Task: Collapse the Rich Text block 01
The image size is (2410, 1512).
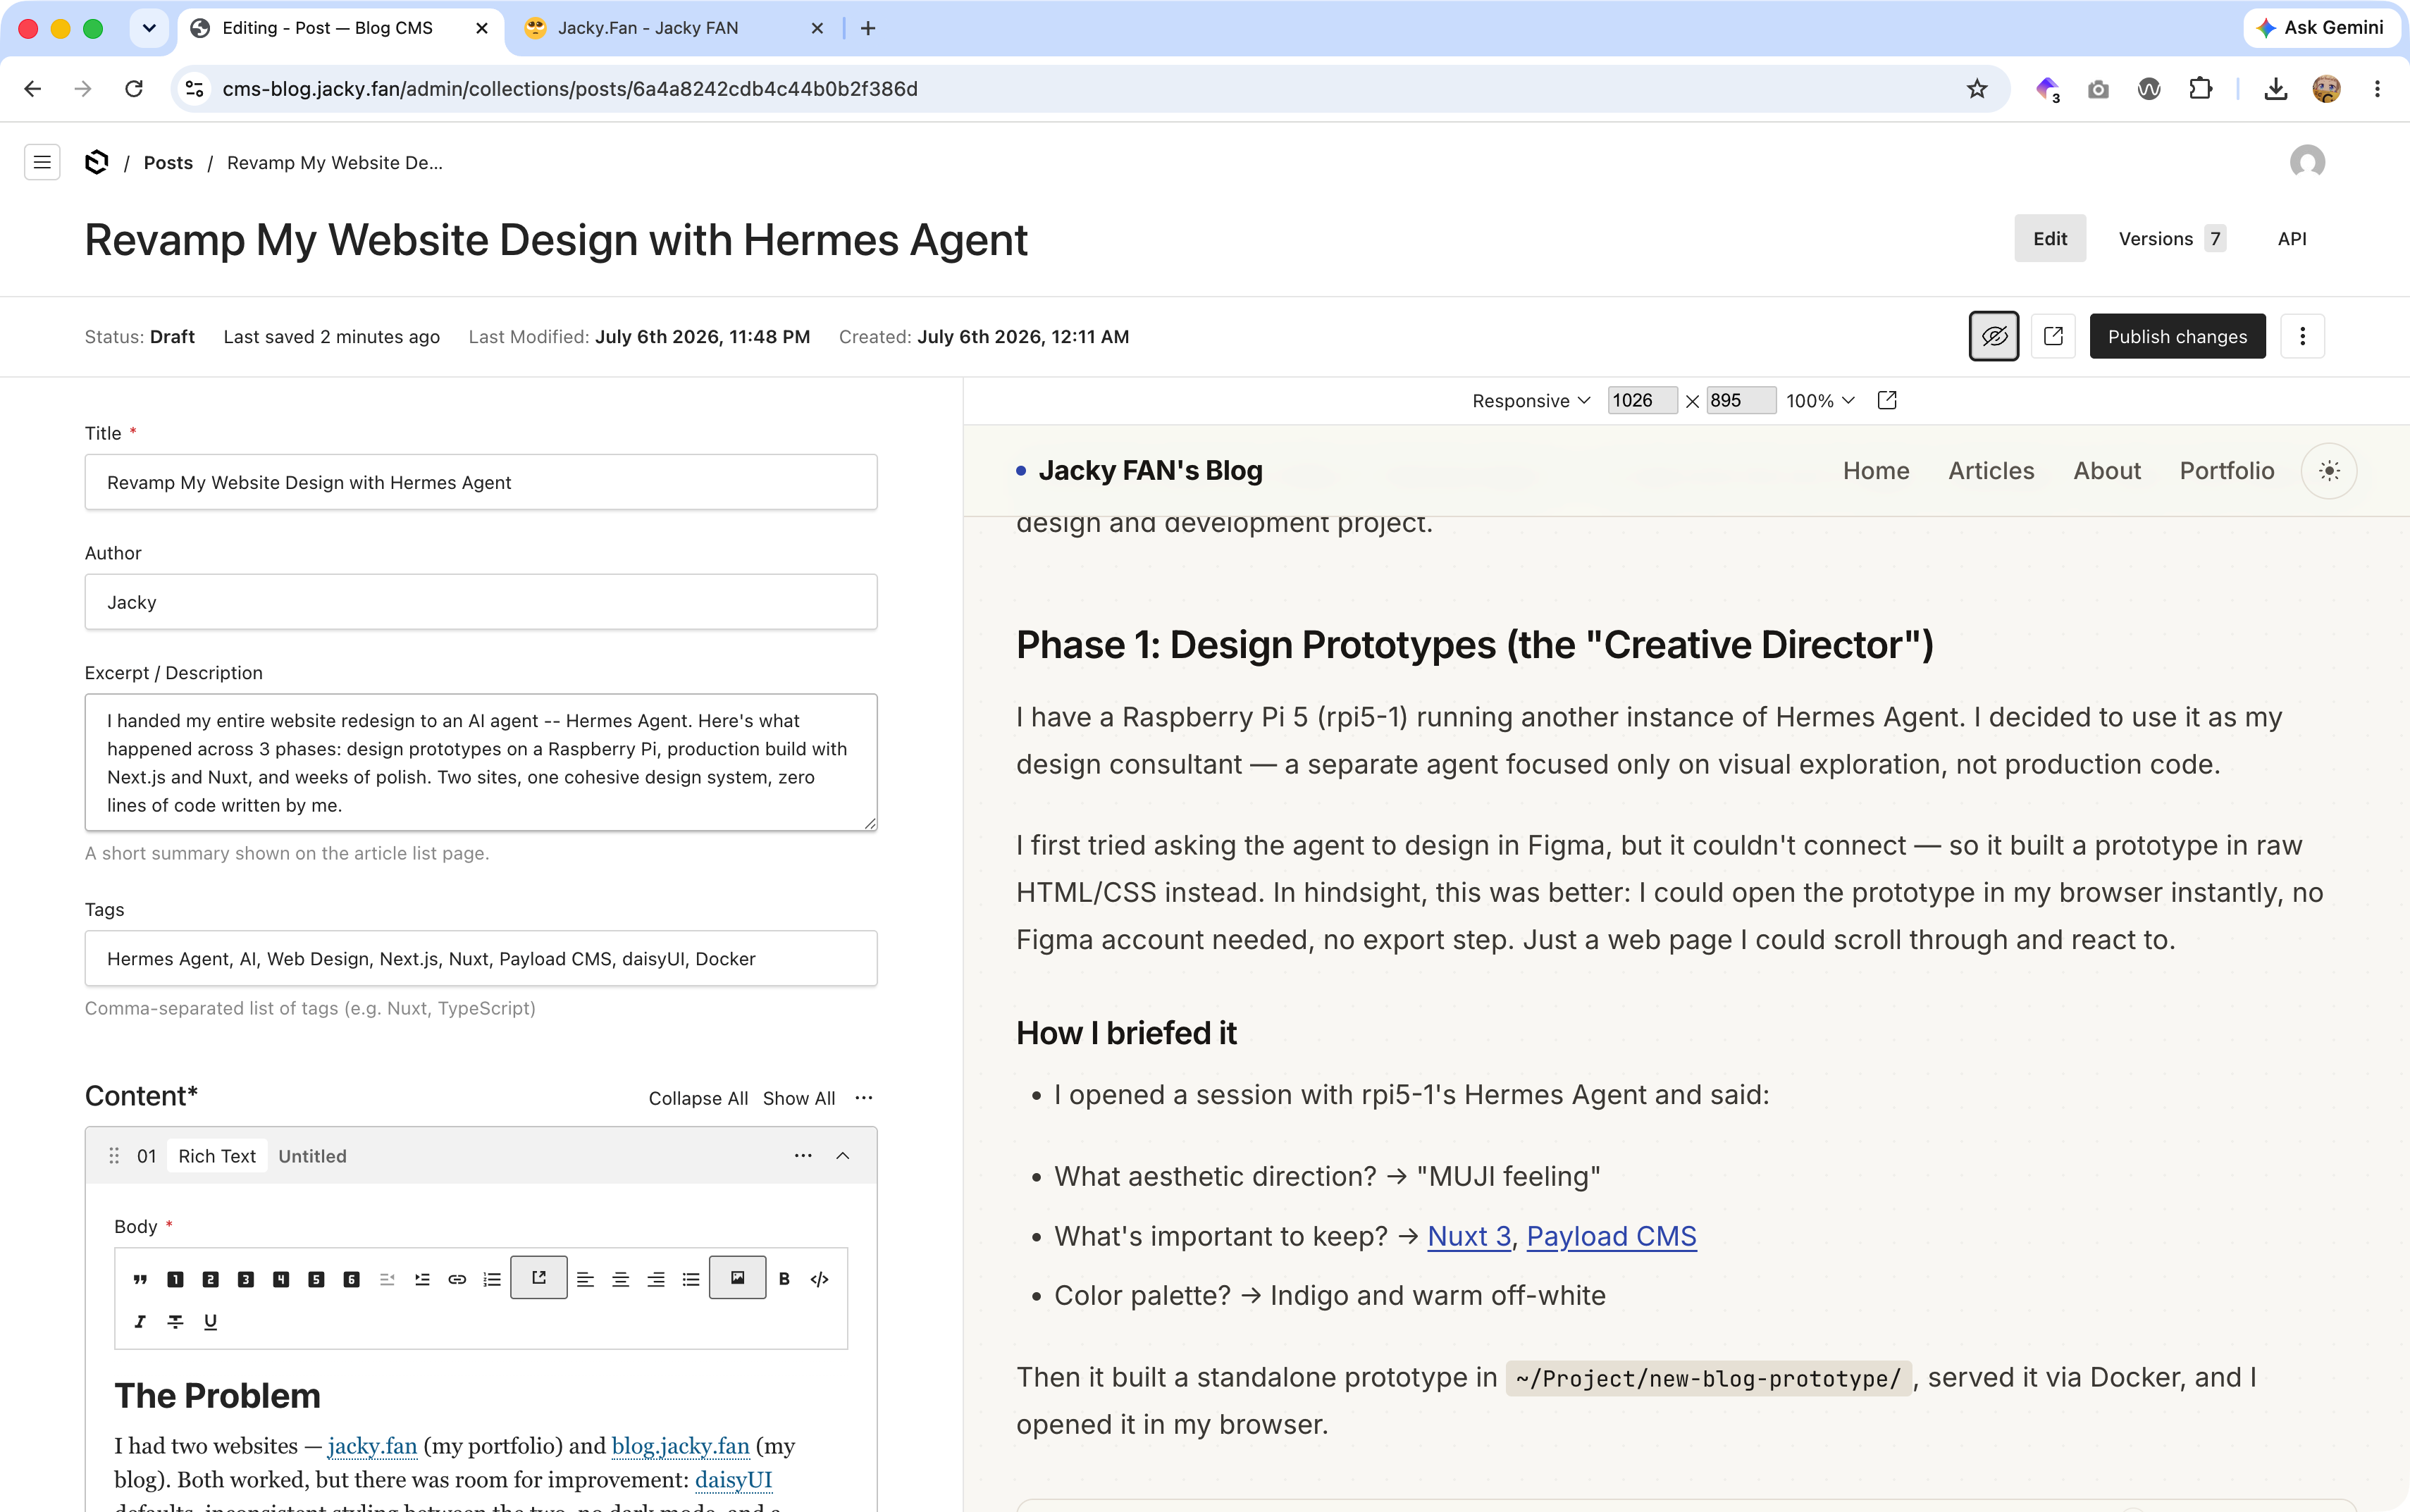Action: click(843, 1156)
